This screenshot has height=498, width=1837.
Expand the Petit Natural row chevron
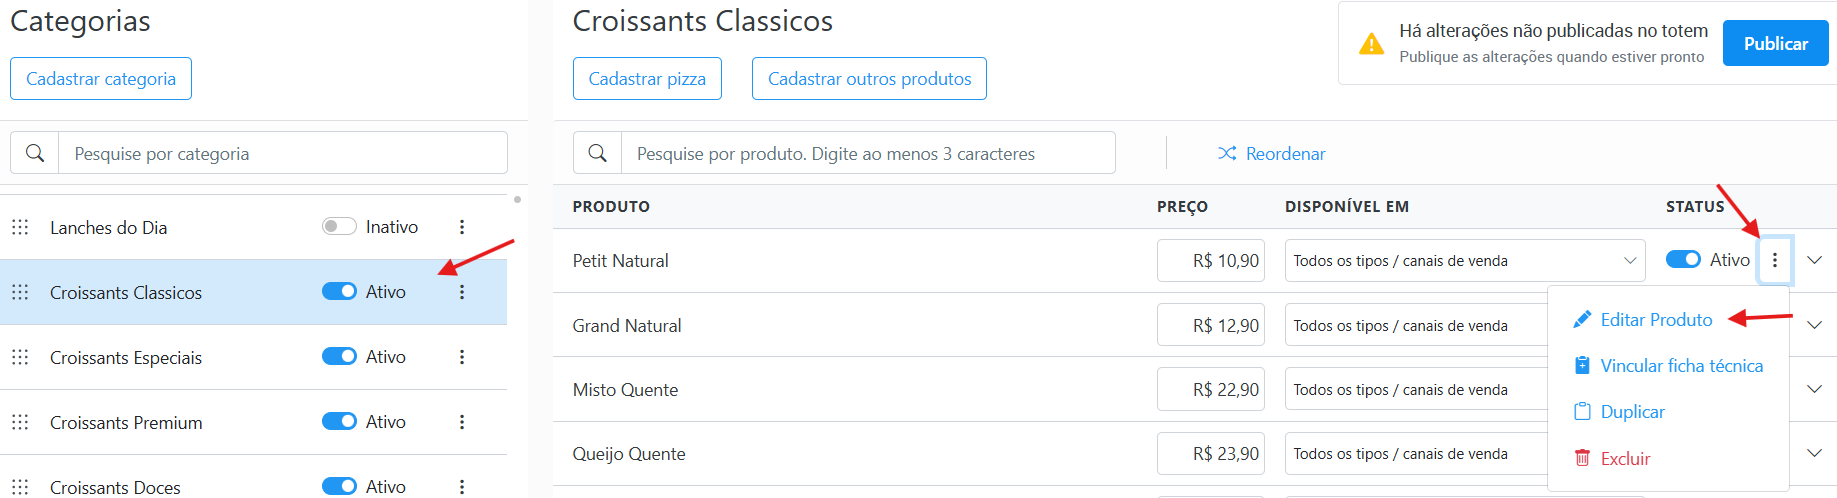click(1815, 260)
